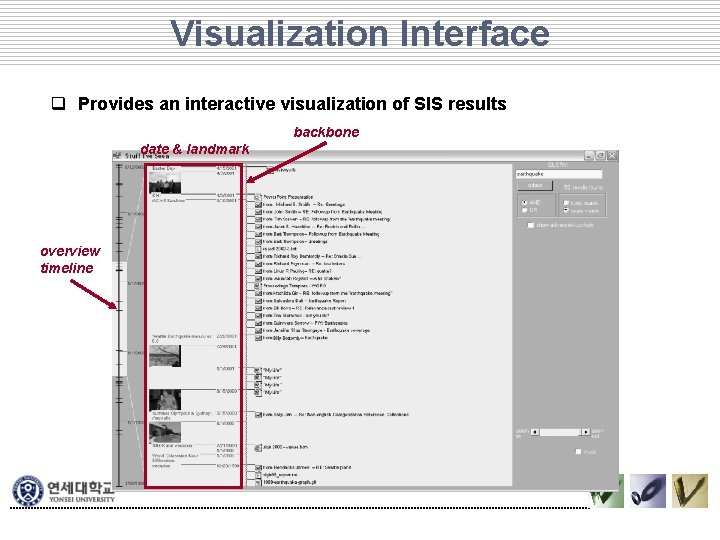Click the last "My Life" document icon
Viewport: 720px width, 540px height.
258,393
